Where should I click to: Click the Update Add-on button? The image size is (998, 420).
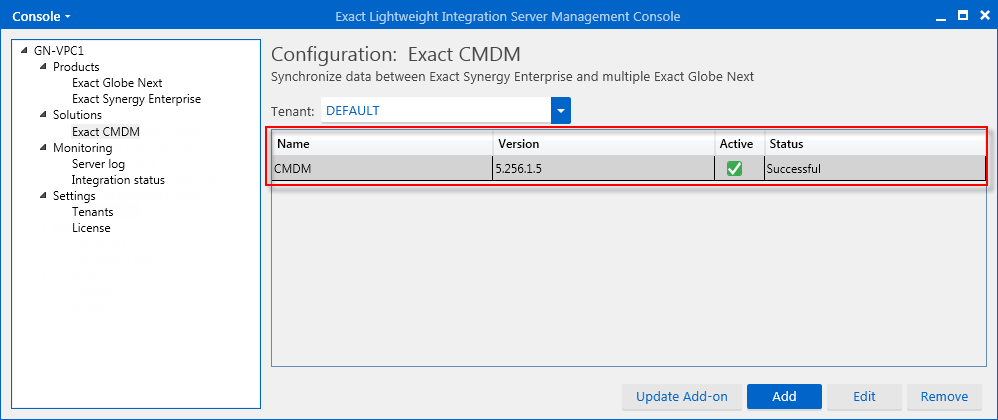(x=682, y=396)
